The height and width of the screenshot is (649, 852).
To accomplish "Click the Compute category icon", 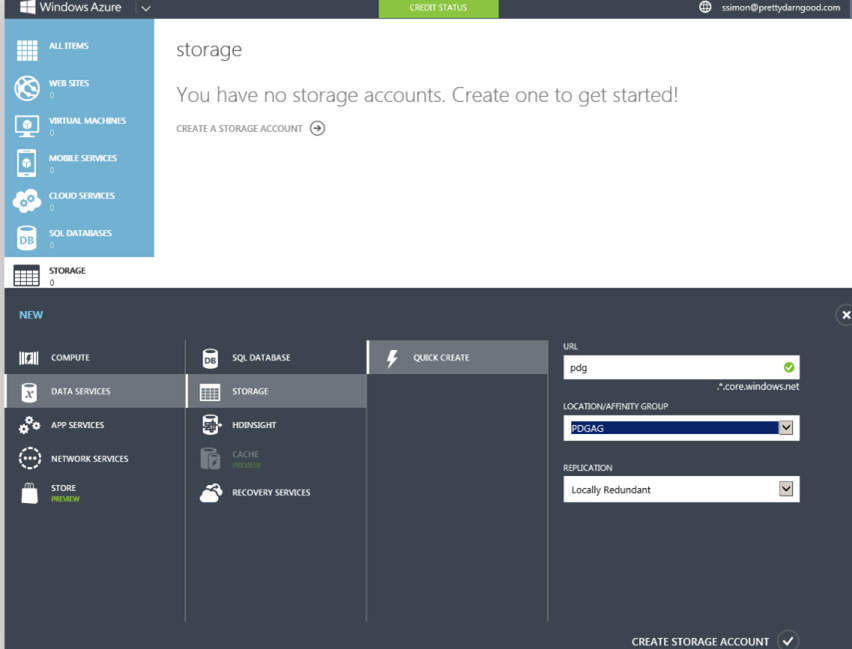I will coord(29,358).
